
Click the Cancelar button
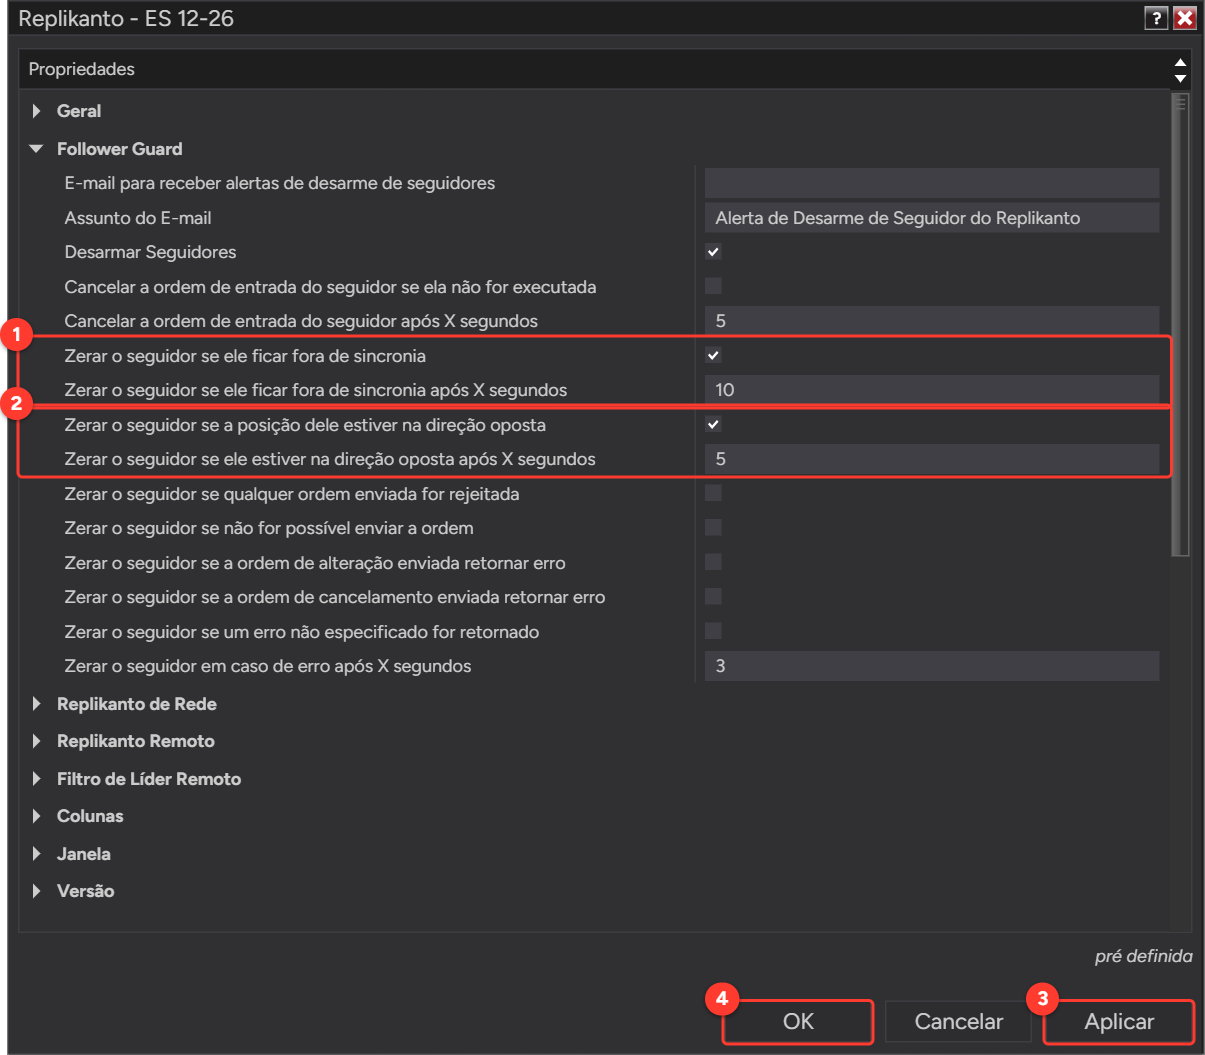click(958, 1022)
